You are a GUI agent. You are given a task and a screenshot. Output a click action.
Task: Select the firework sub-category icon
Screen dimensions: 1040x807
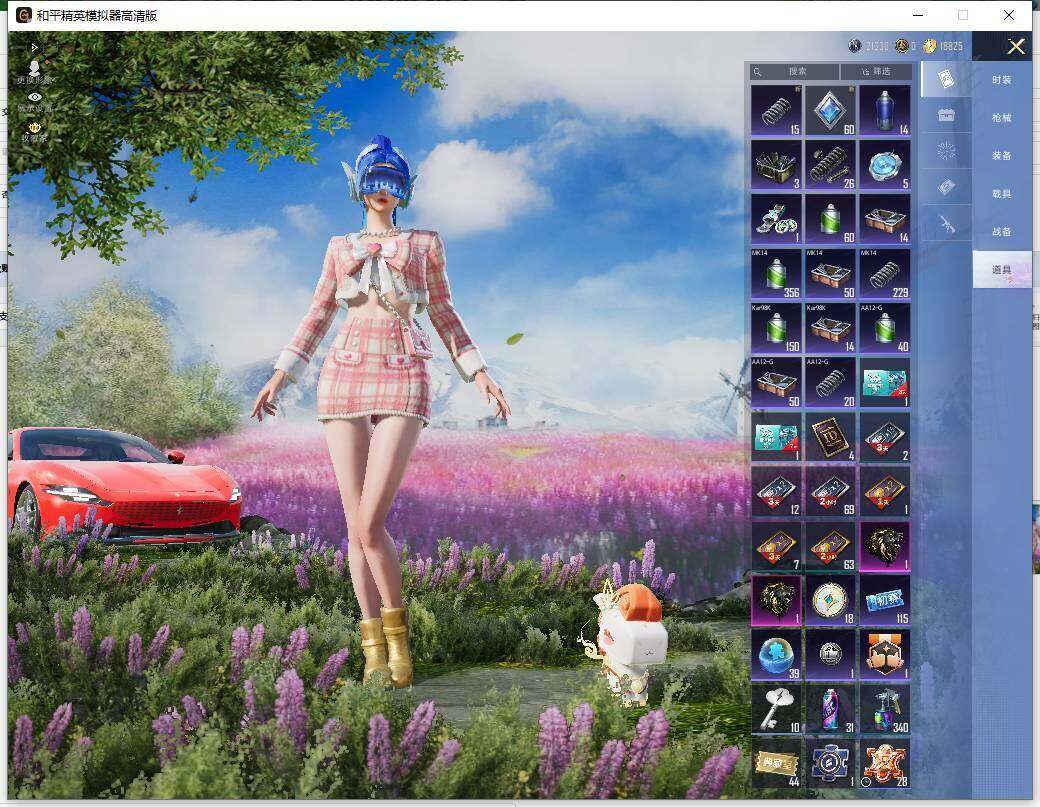[x=946, y=152]
